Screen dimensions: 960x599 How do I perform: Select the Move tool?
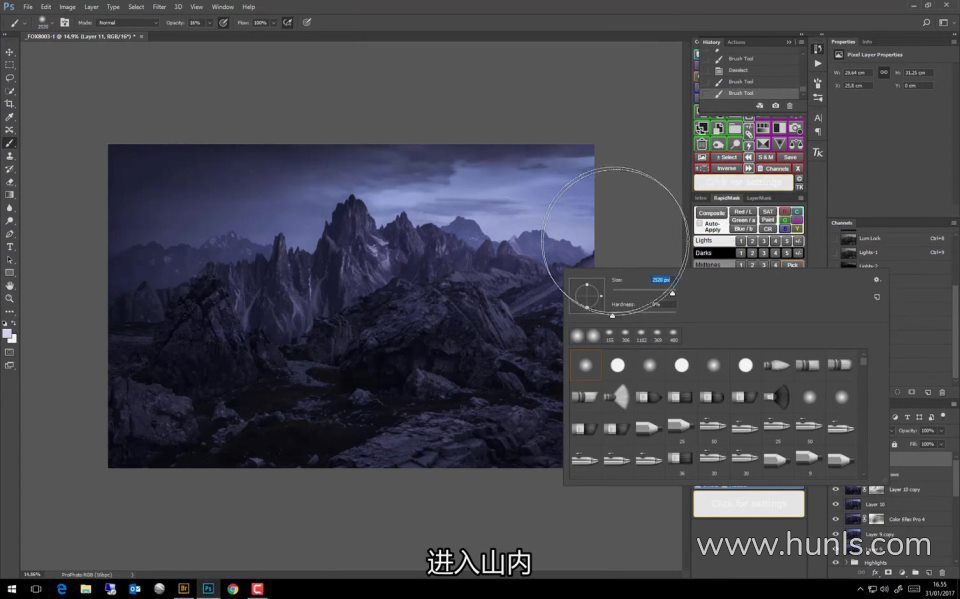click(x=9, y=52)
